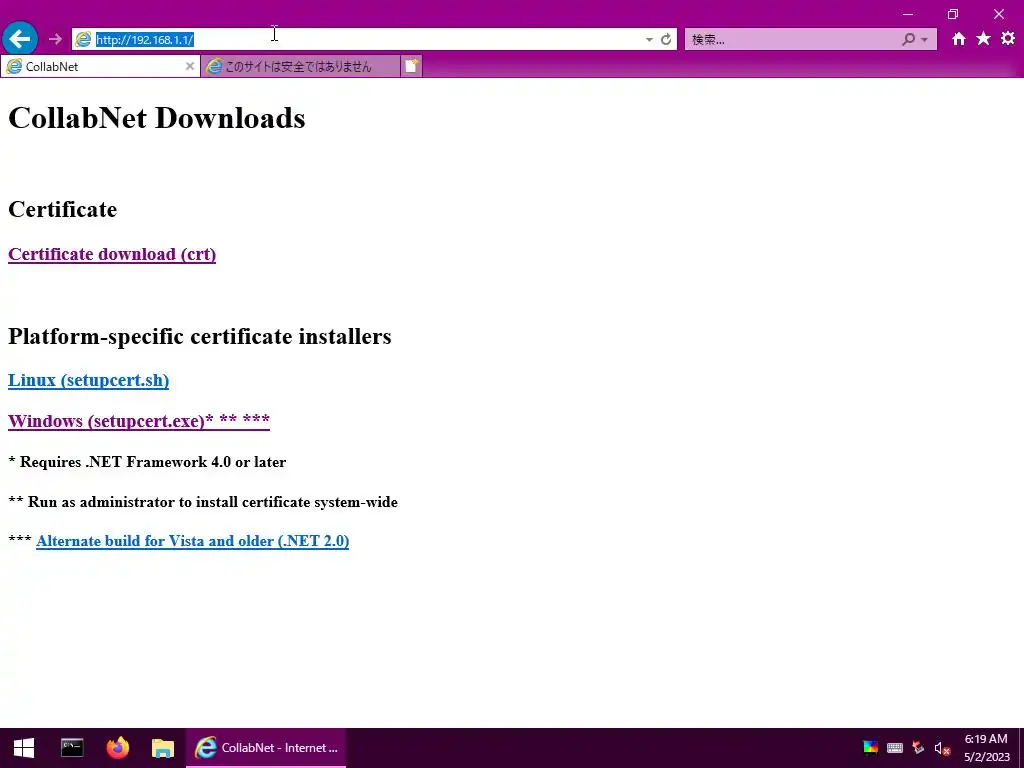The height and width of the screenshot is (768, 1024).
Task: Open Favorites star icon
Action: [983, 39]
